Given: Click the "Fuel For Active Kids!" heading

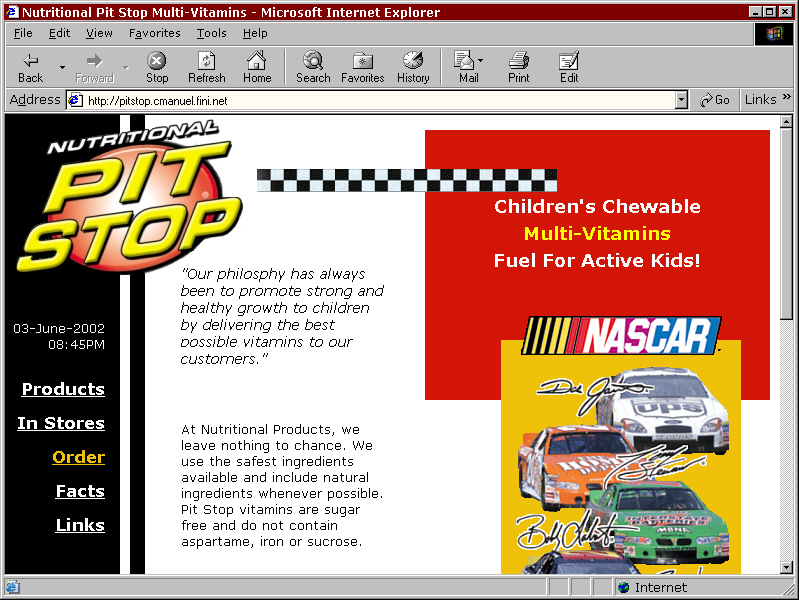Looking at the screenshot, I should (x=597, y=260).
